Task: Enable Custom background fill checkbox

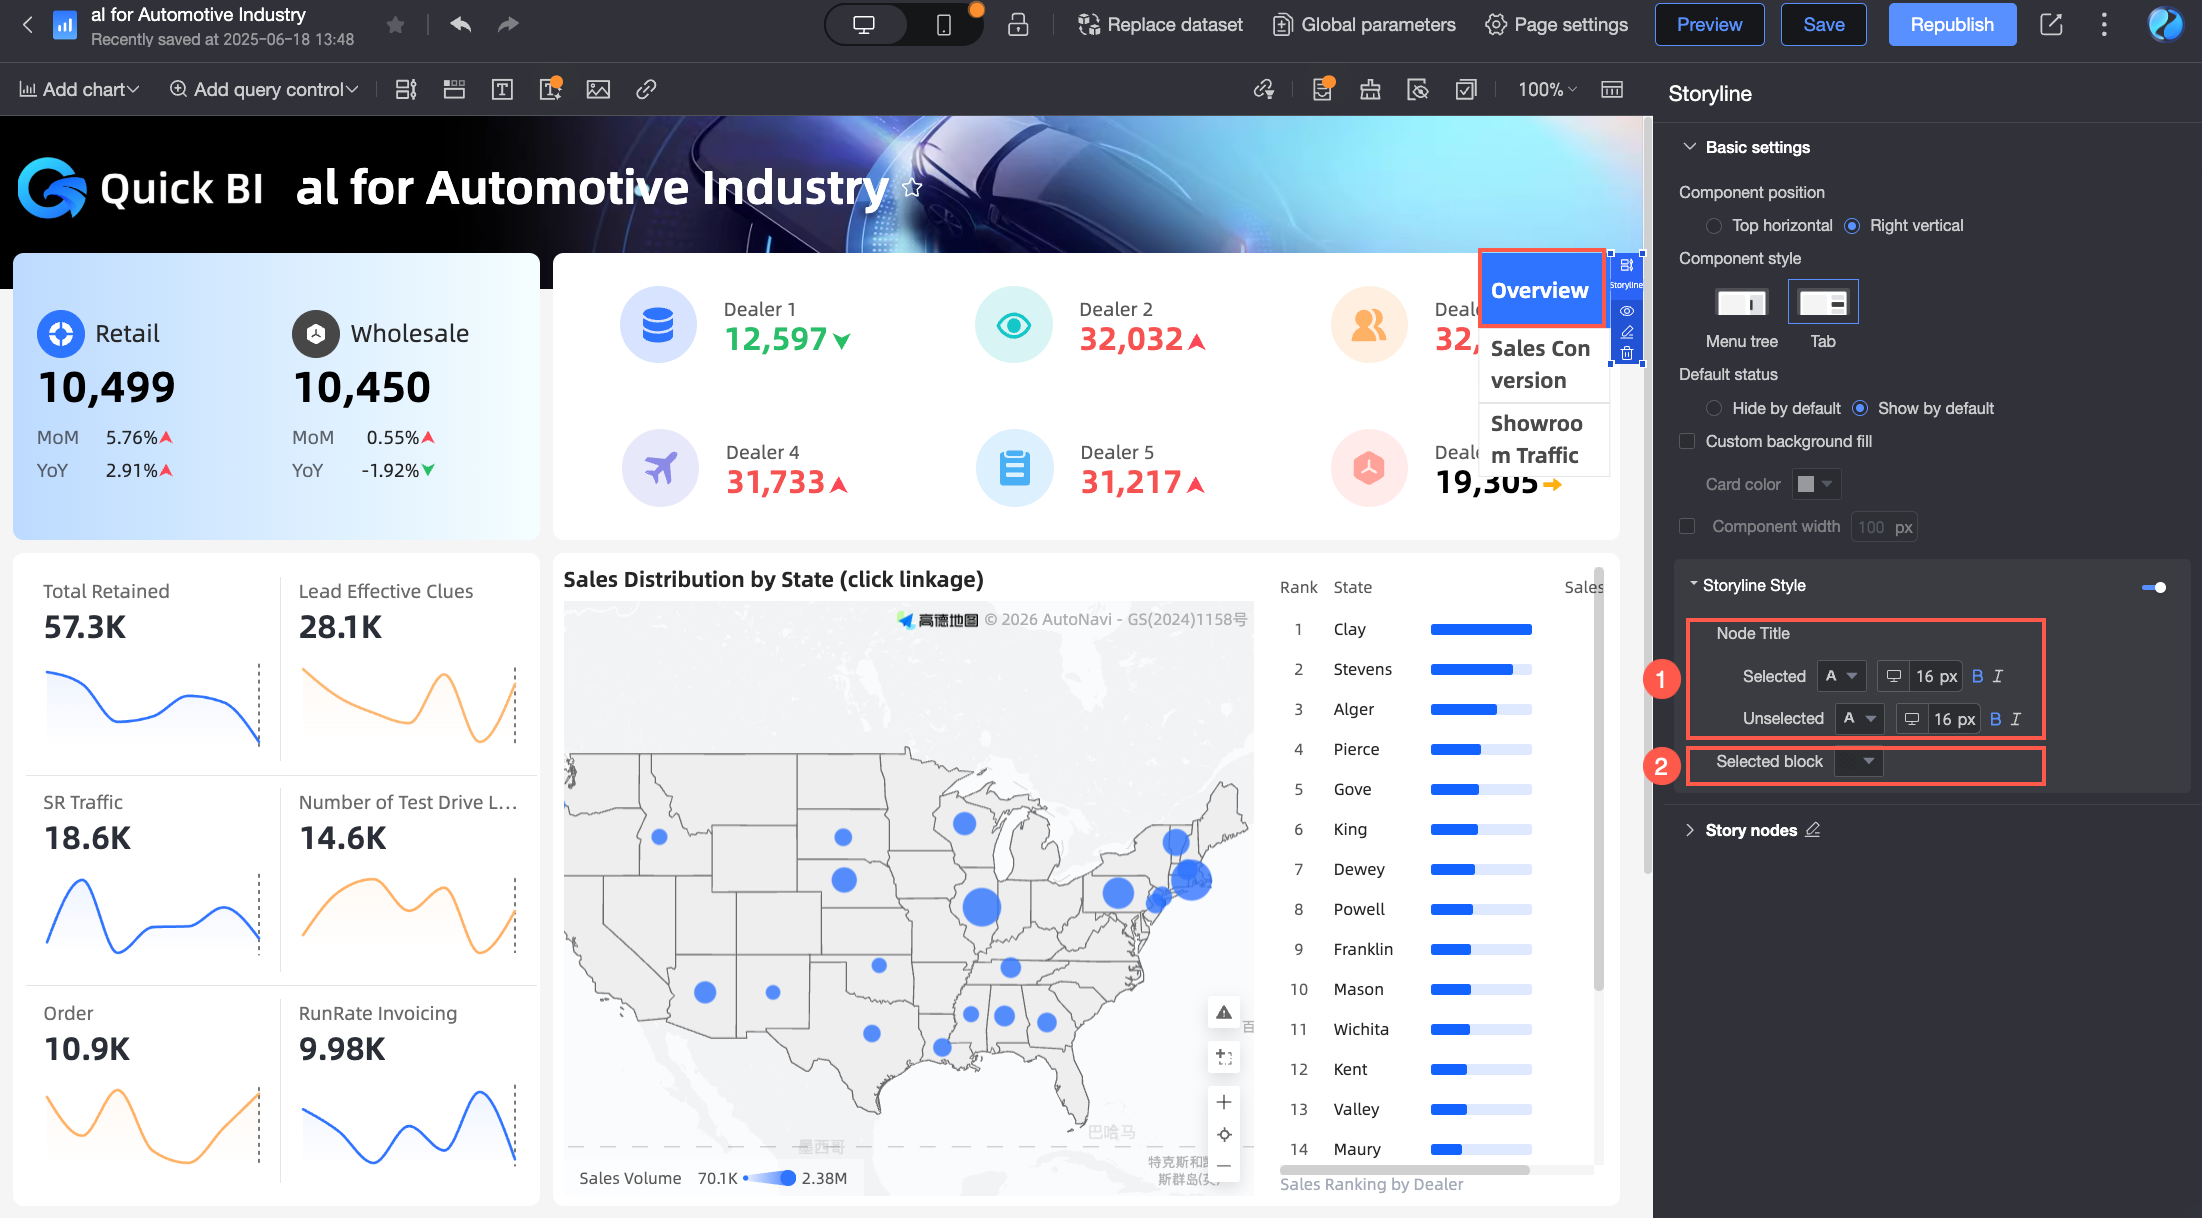Action: pyautogui.click(x=1687, y=441)
